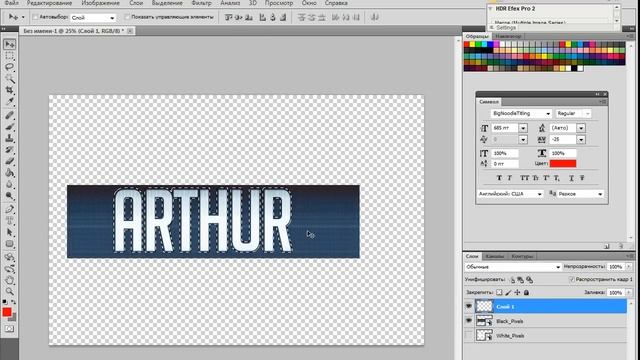Select the Dodge tool
Screen dimensions: 640x360
[9, 196]
